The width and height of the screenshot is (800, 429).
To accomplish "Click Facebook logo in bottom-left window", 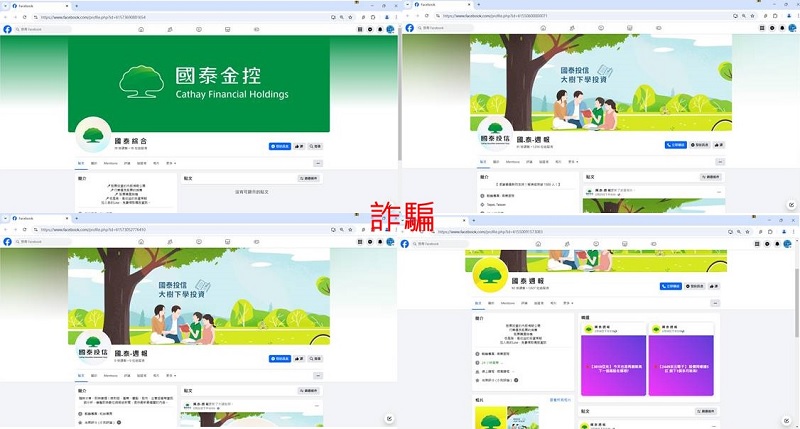I will click(x=7, y=241).
